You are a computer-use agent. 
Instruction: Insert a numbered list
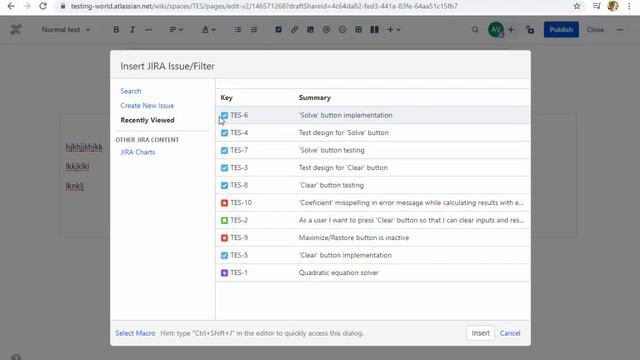point(254,30)
